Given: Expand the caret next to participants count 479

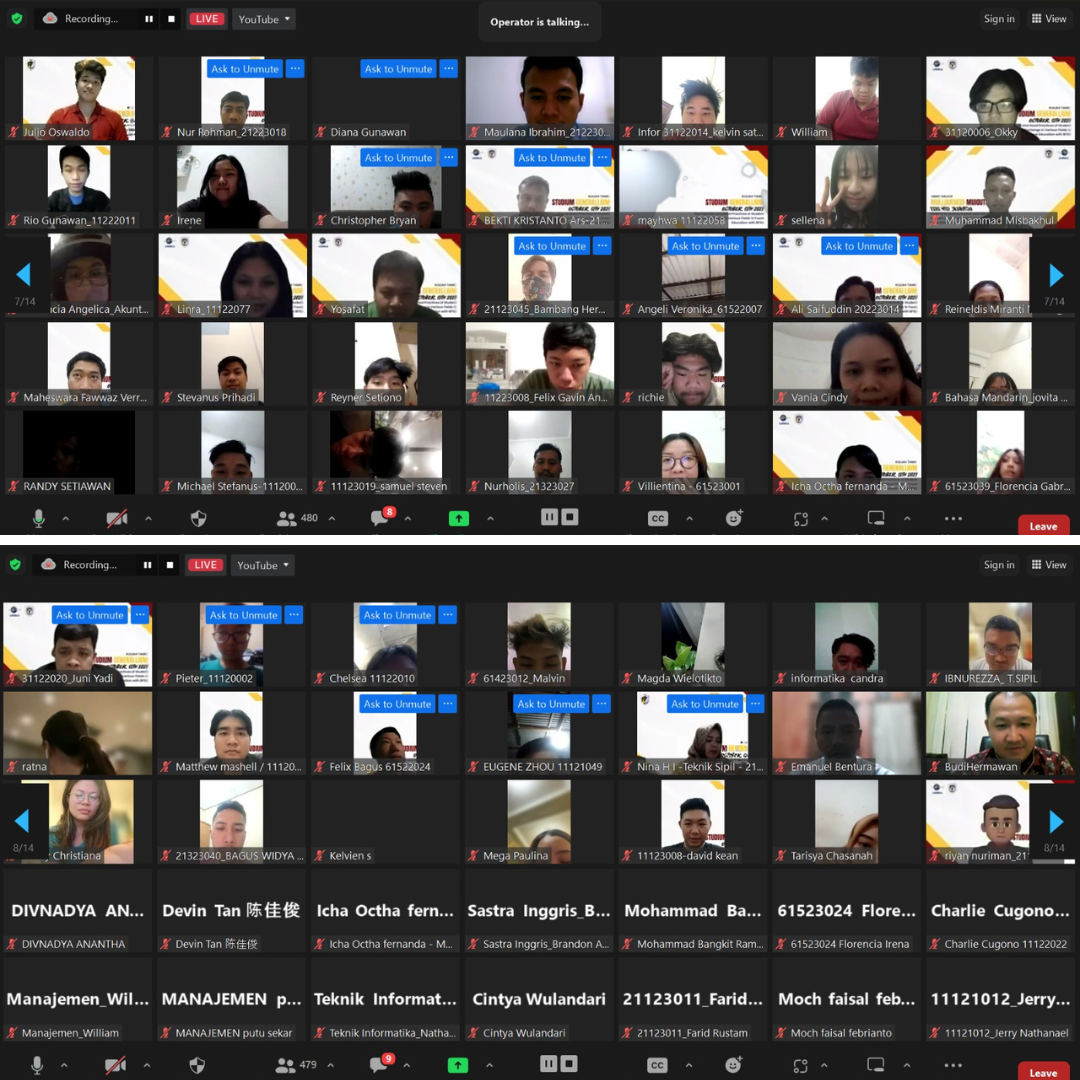Looking at the screenshot, I should 331,1065.
